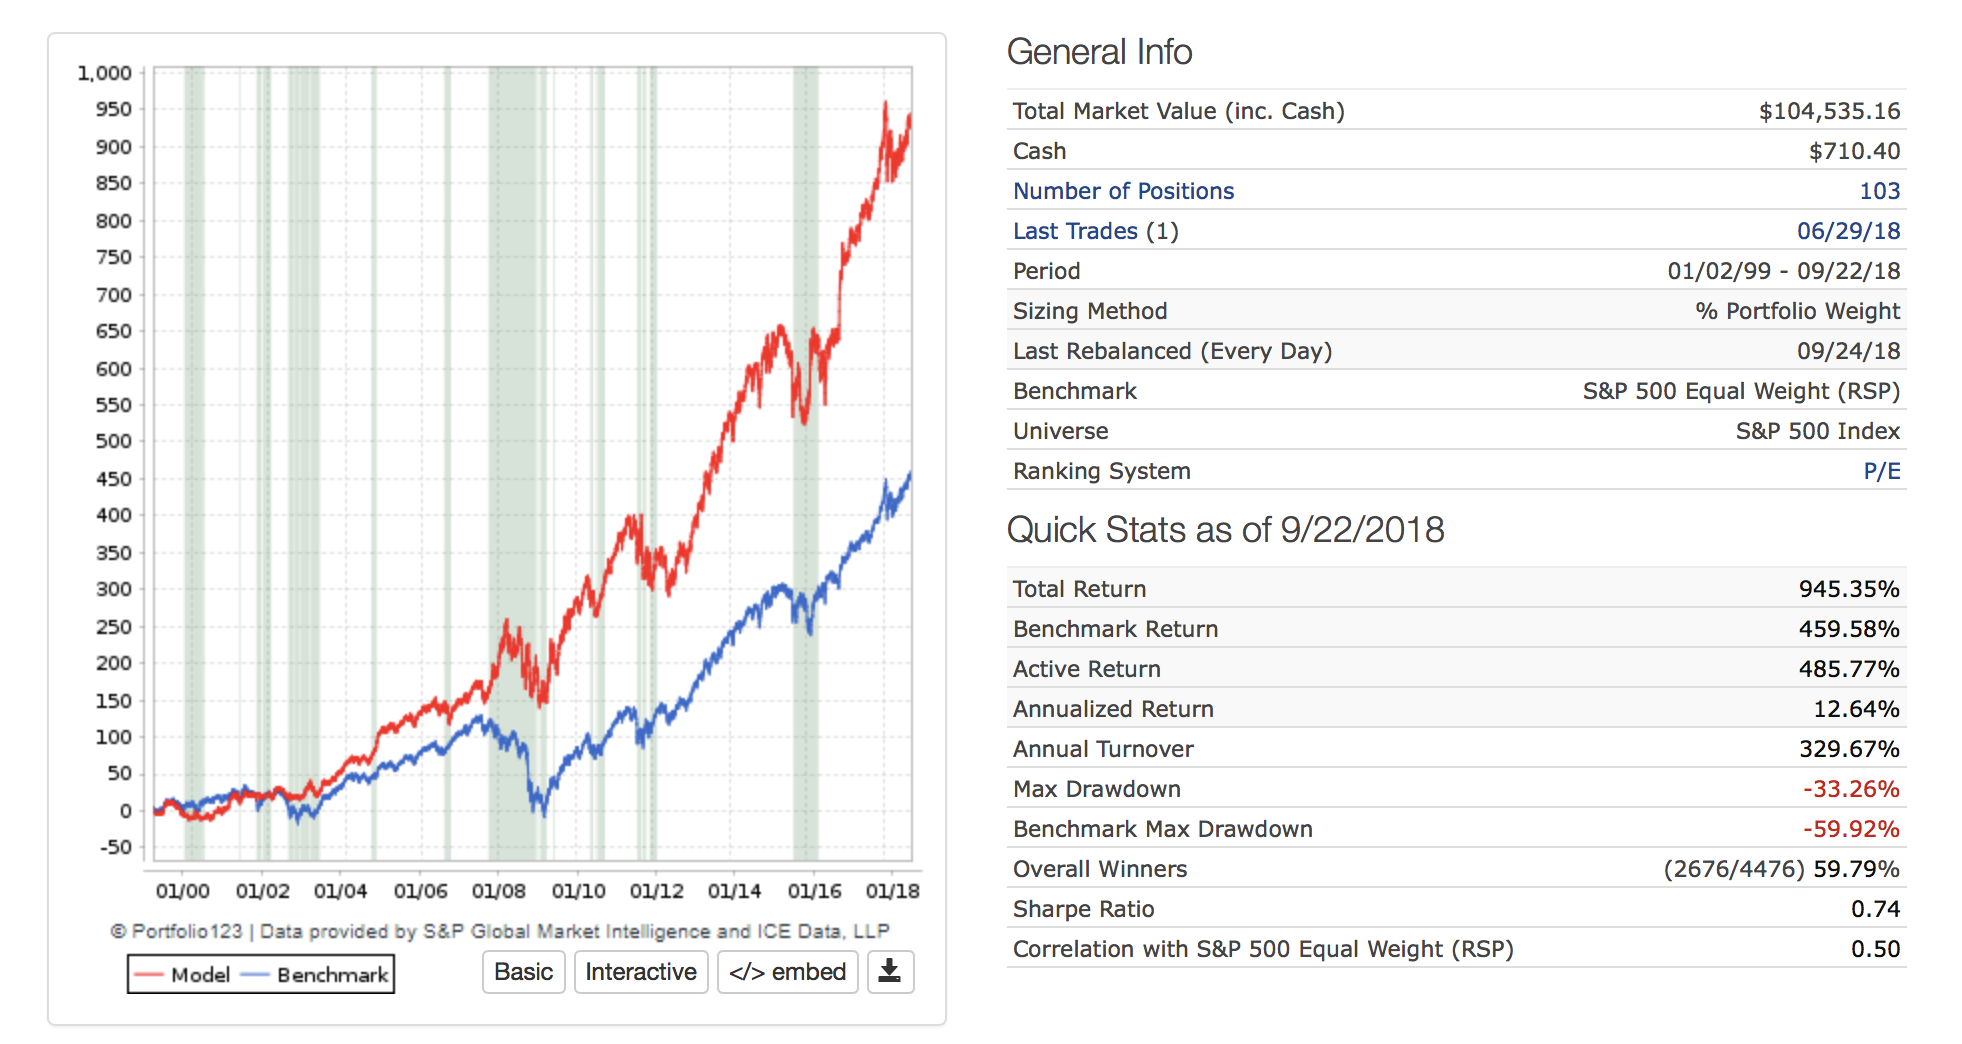This screenshot has width=1962, height=1044.
Task: Click the 06/29/18 last trade date
Action: coord(1848,231)
